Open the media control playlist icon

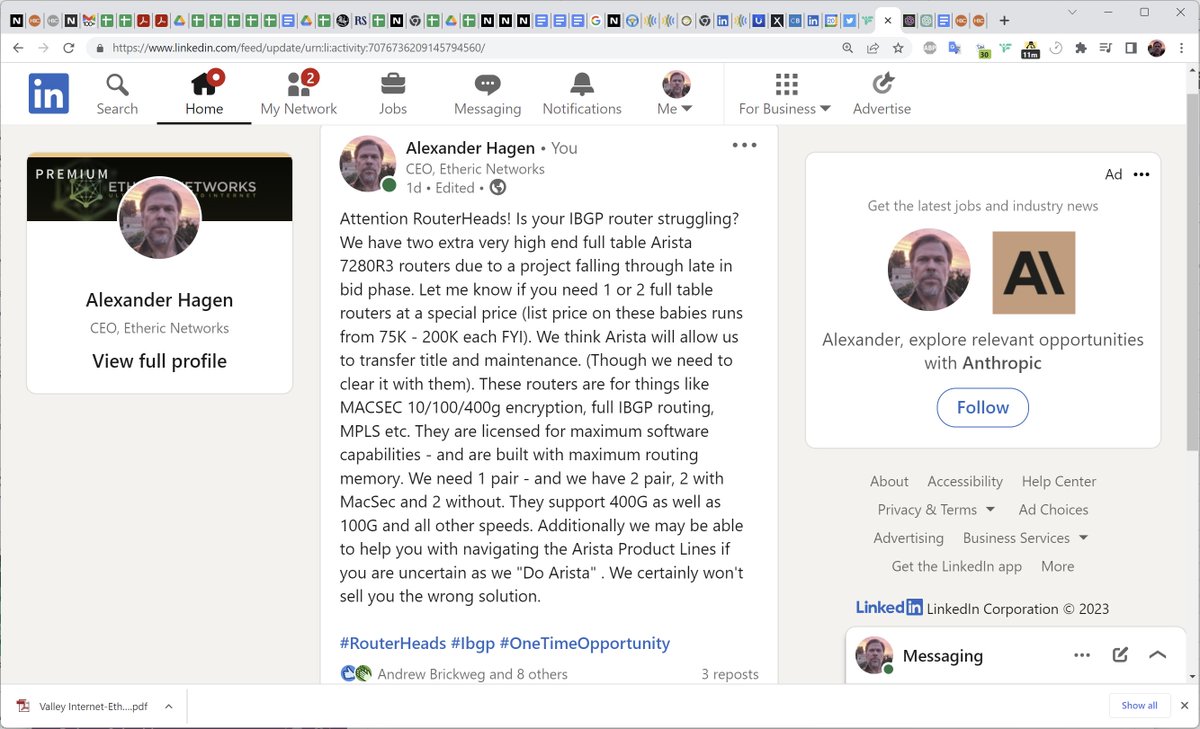pyautogui.click(x=1106, y=47)
